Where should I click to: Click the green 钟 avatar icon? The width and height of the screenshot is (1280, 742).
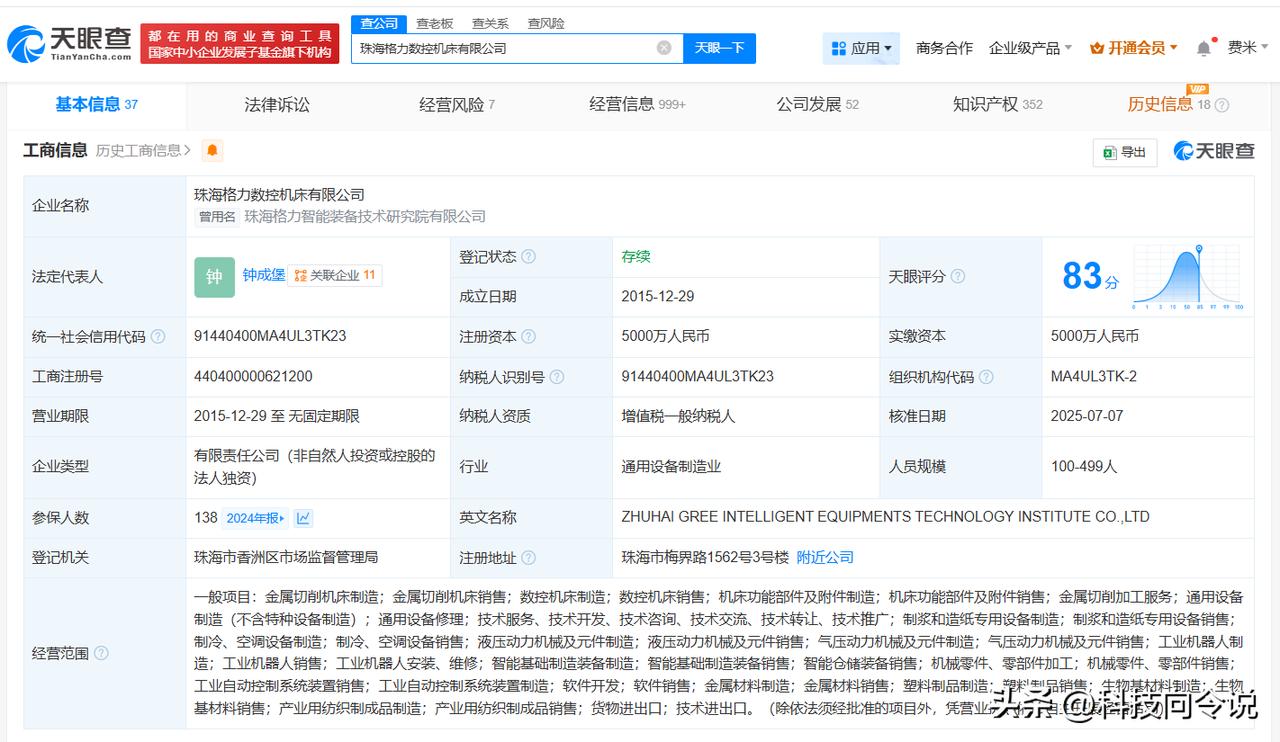[214, 277]
